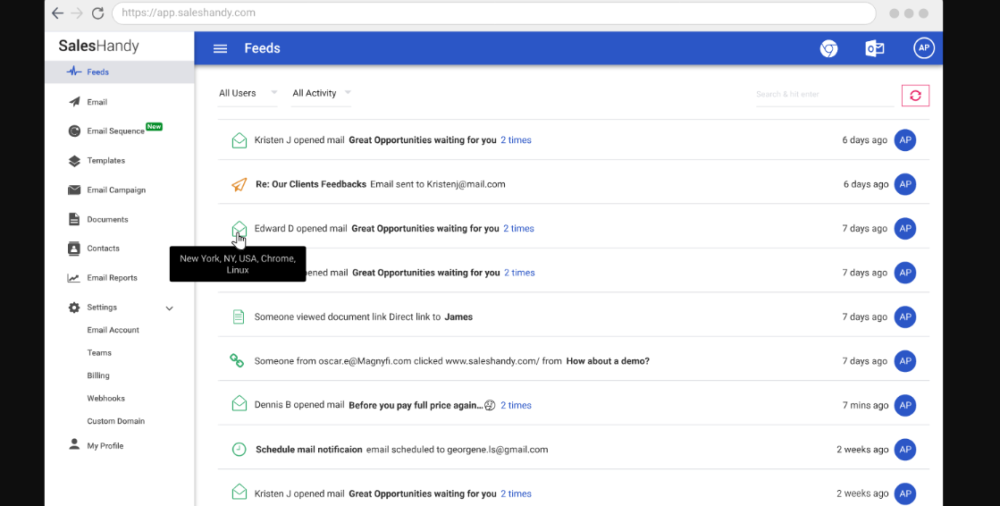
Task: Click "2 times" link on Edward D row
Action: tap(518, 228)
